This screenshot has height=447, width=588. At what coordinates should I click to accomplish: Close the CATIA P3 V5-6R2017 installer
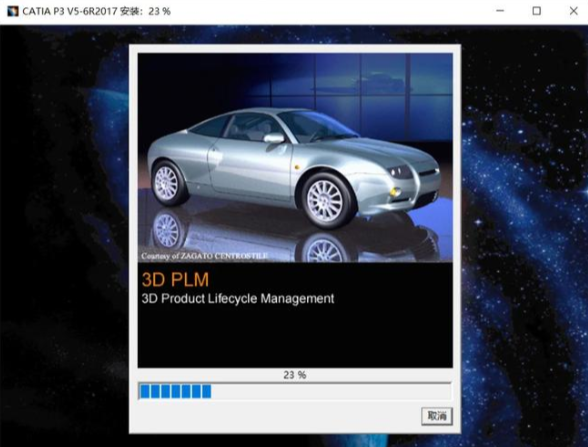(574, 11)
